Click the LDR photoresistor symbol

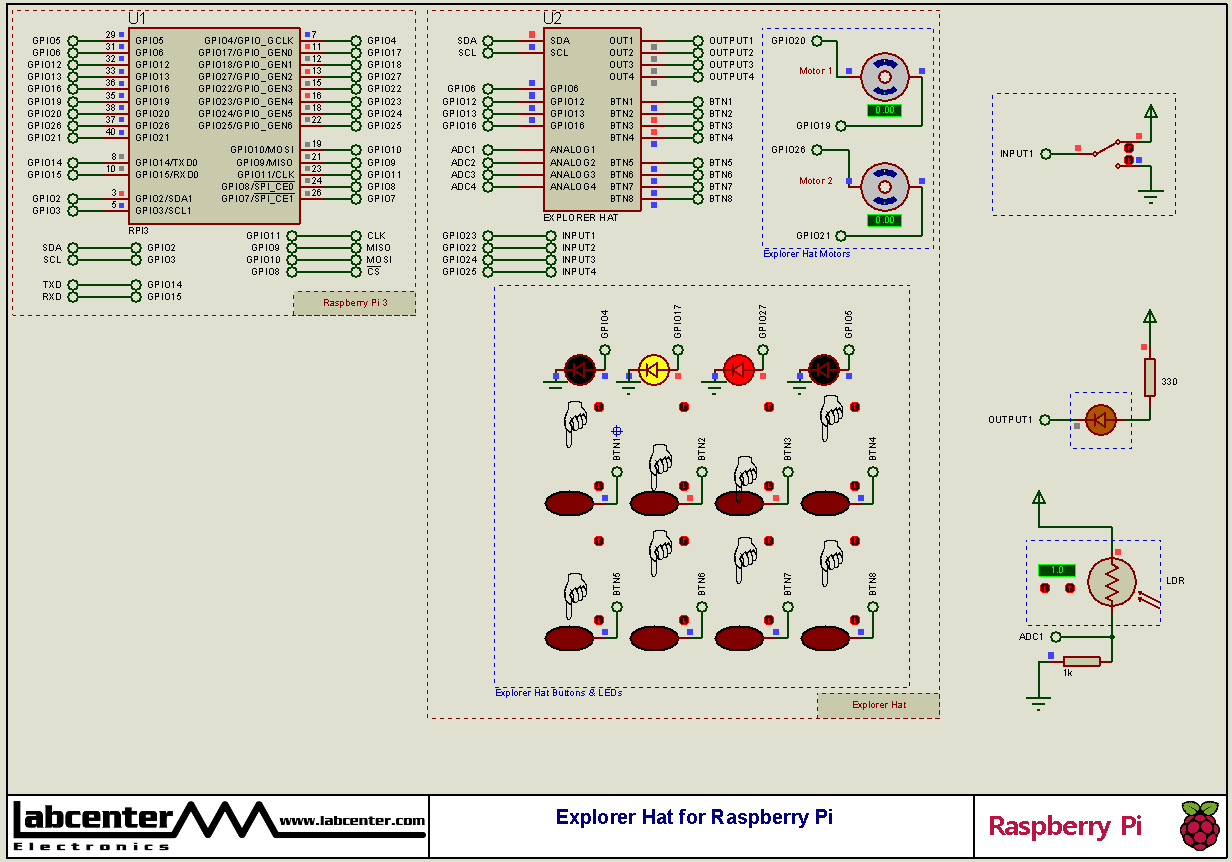(x=1112, y=581)
